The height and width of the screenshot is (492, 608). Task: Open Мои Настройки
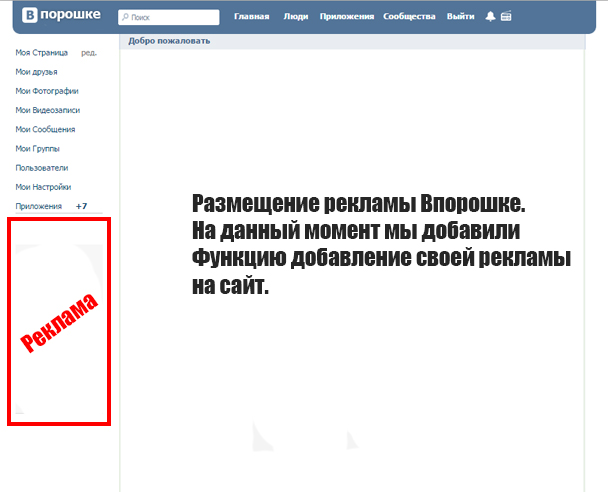click(x=43, y=187)
